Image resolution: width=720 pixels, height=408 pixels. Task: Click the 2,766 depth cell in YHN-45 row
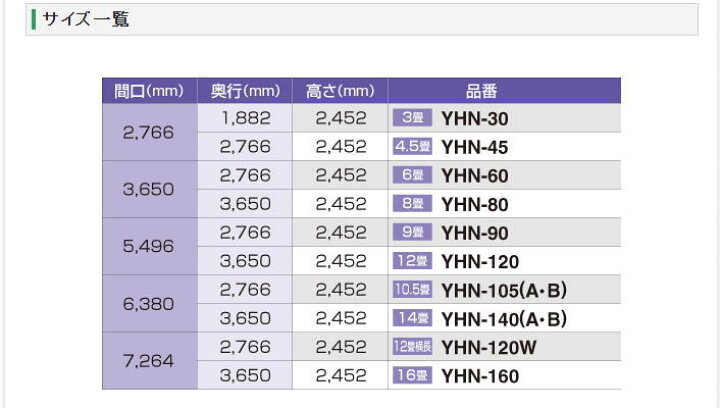(x=245, y=147)
